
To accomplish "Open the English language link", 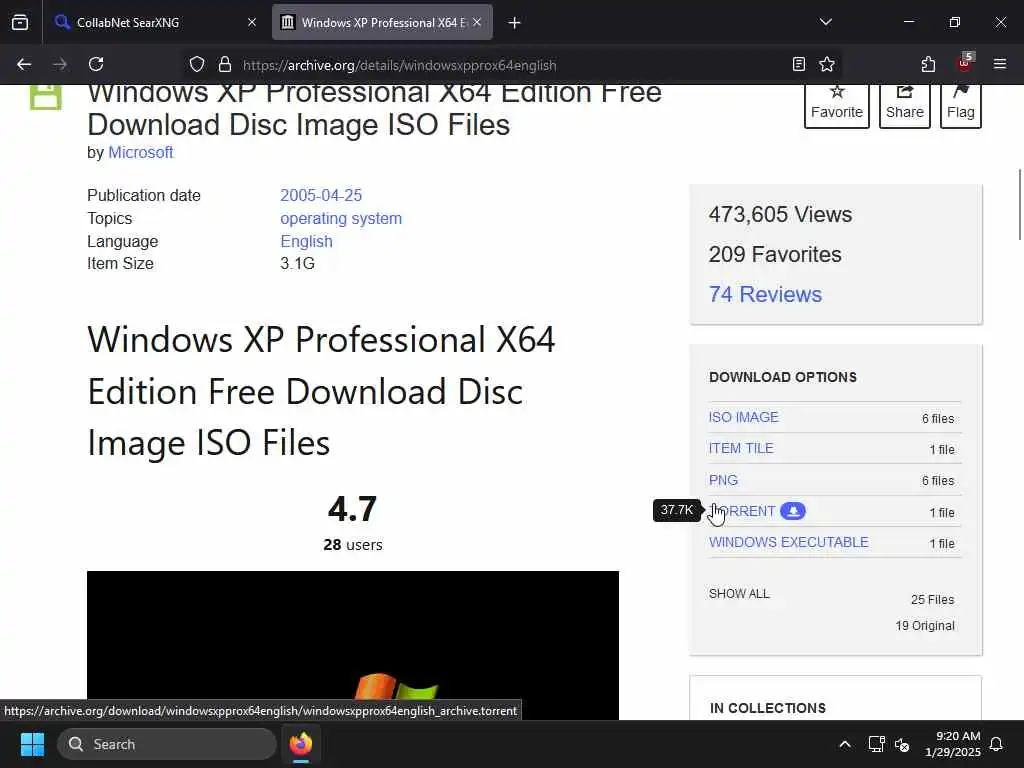I will click(x=306, y=242).
